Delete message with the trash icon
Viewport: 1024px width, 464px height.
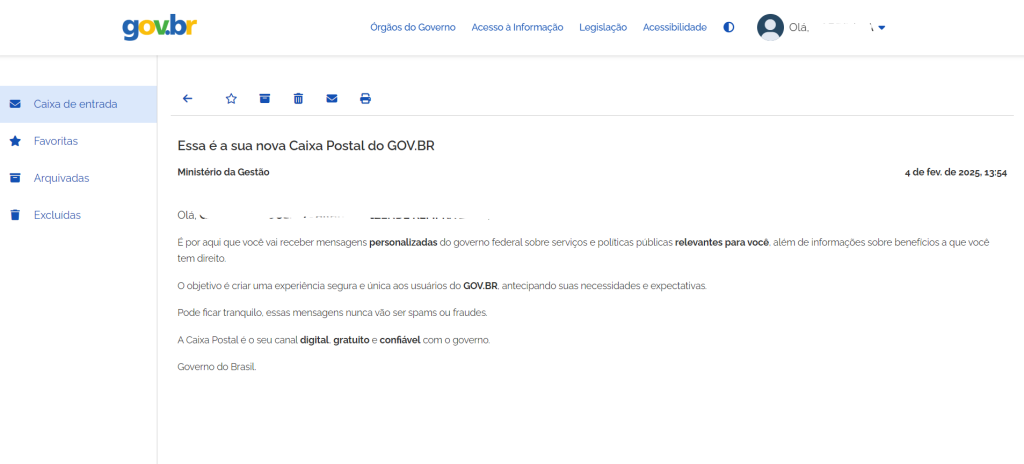(298, 99)
